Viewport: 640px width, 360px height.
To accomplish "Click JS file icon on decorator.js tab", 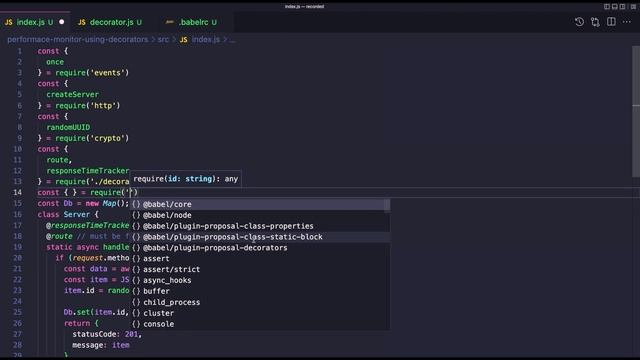I will point(82,22).
